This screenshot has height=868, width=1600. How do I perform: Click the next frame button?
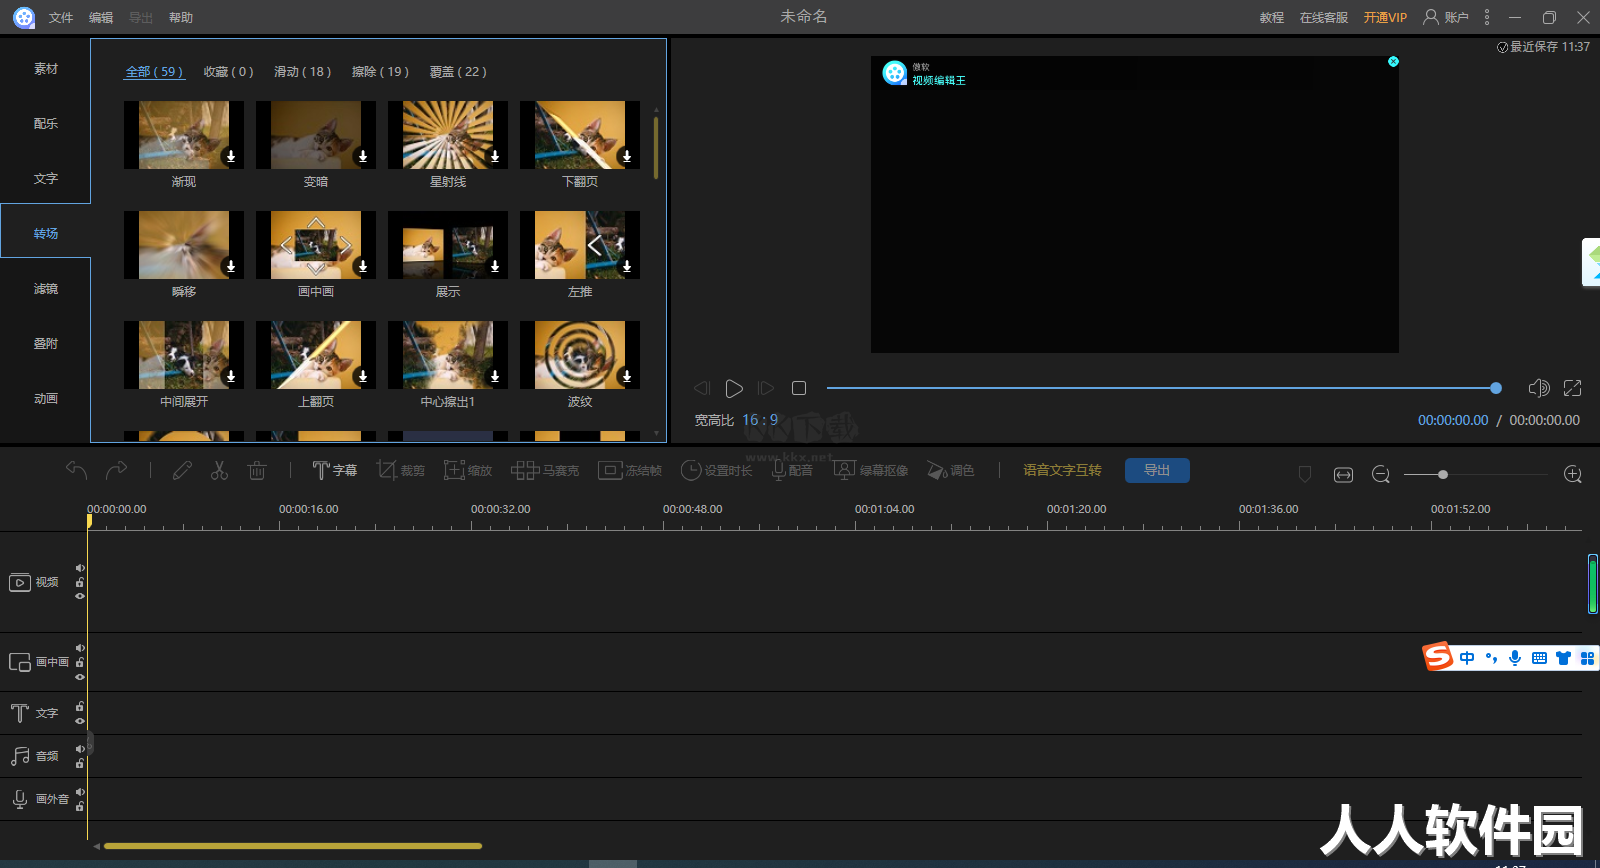[766, 388]
